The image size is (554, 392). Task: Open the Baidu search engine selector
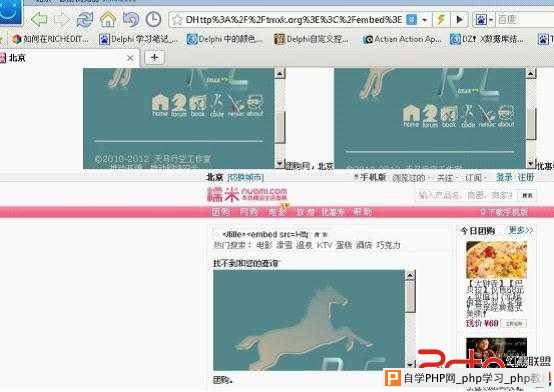point(483,20)
